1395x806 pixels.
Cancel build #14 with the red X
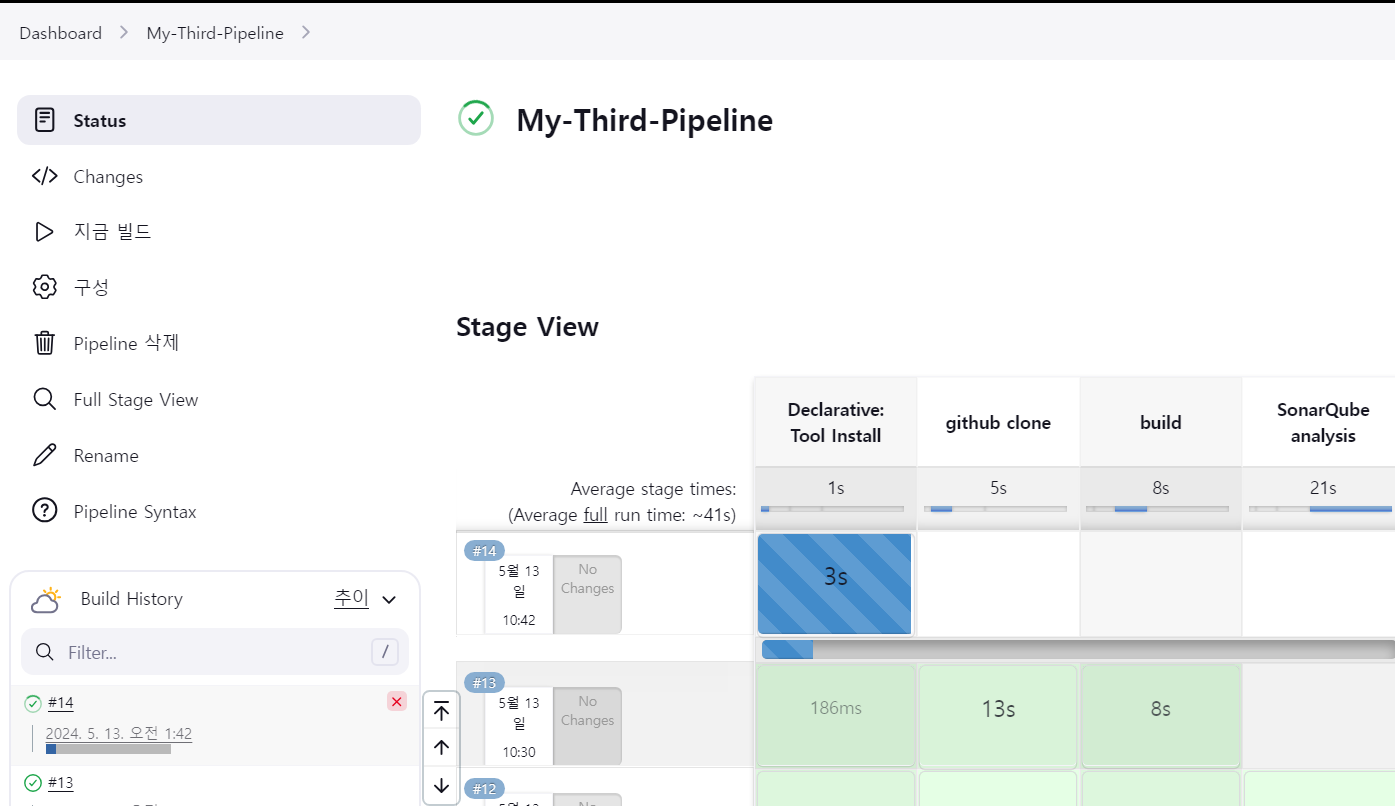pyautogui.click(x=397, y=702)
